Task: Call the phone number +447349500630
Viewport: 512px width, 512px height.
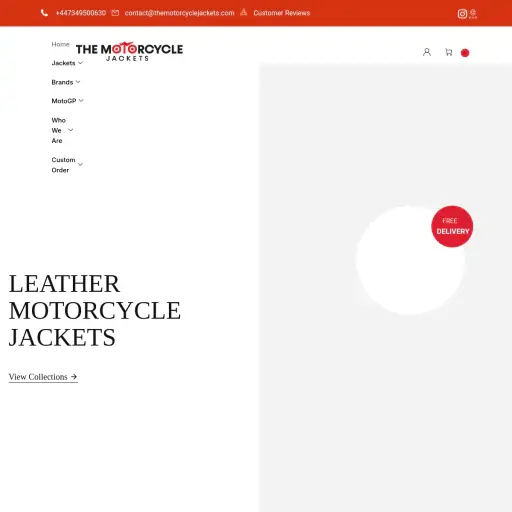Action: pos(81,13)
